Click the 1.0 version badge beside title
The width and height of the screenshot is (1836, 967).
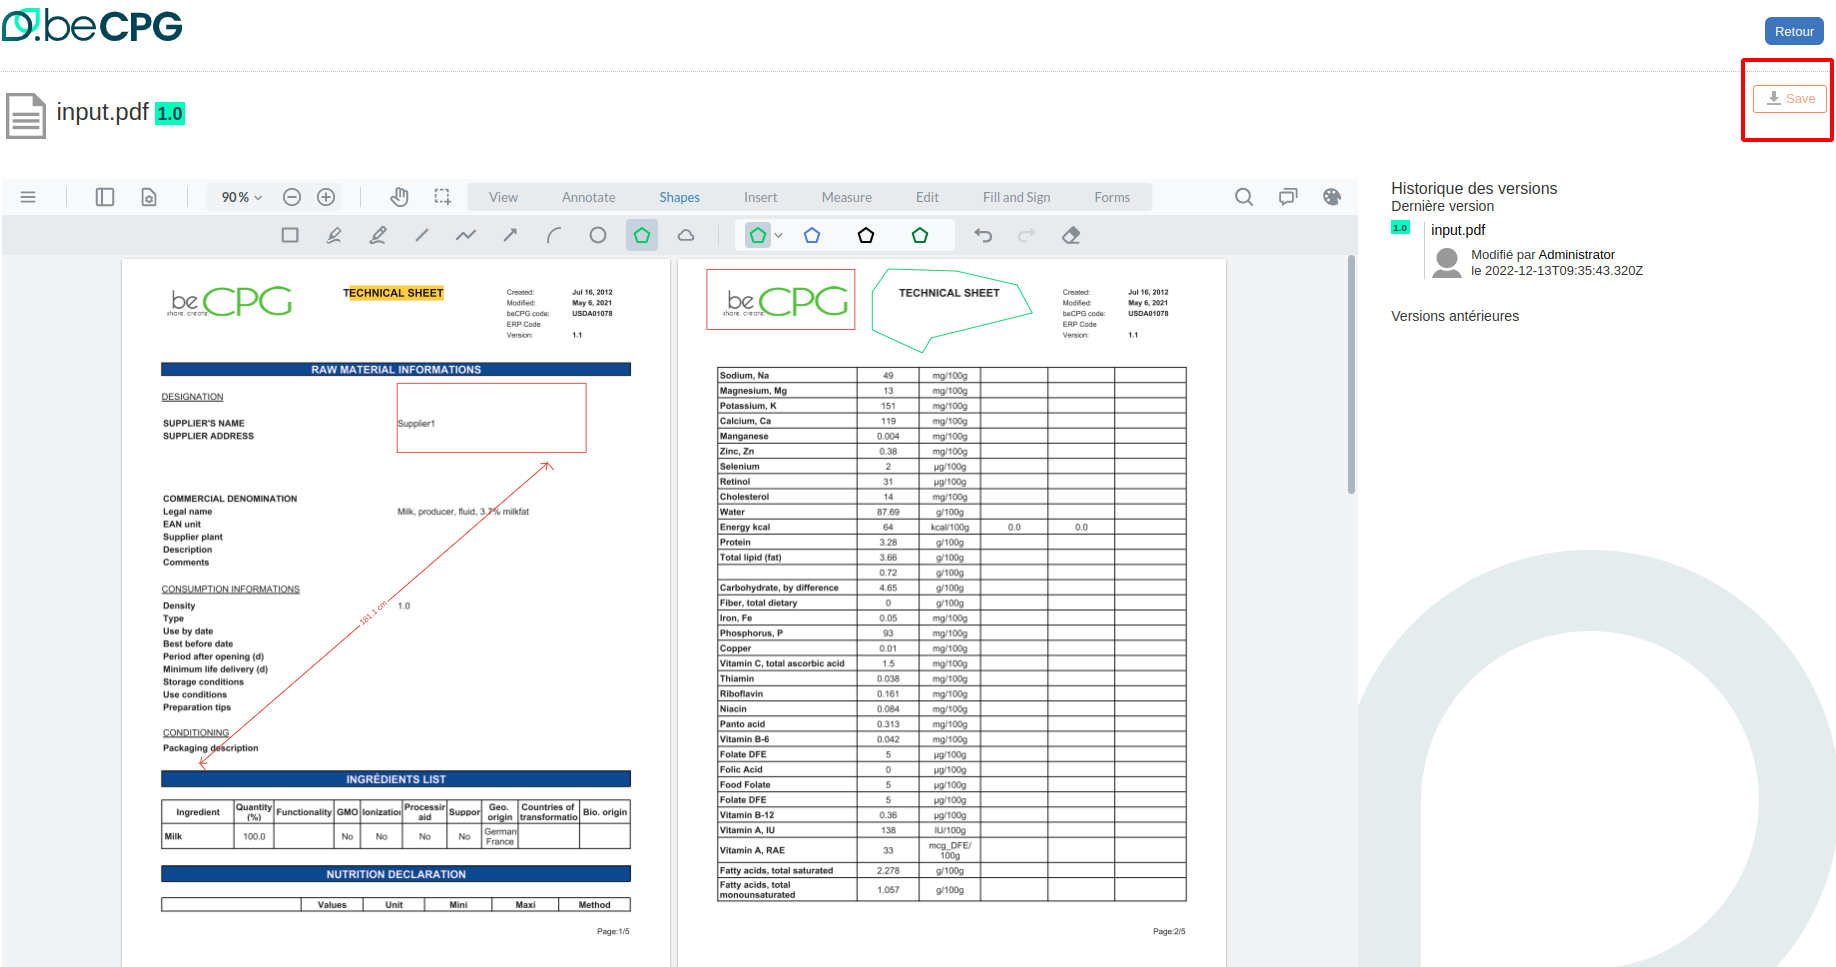[x=170, y=113]
